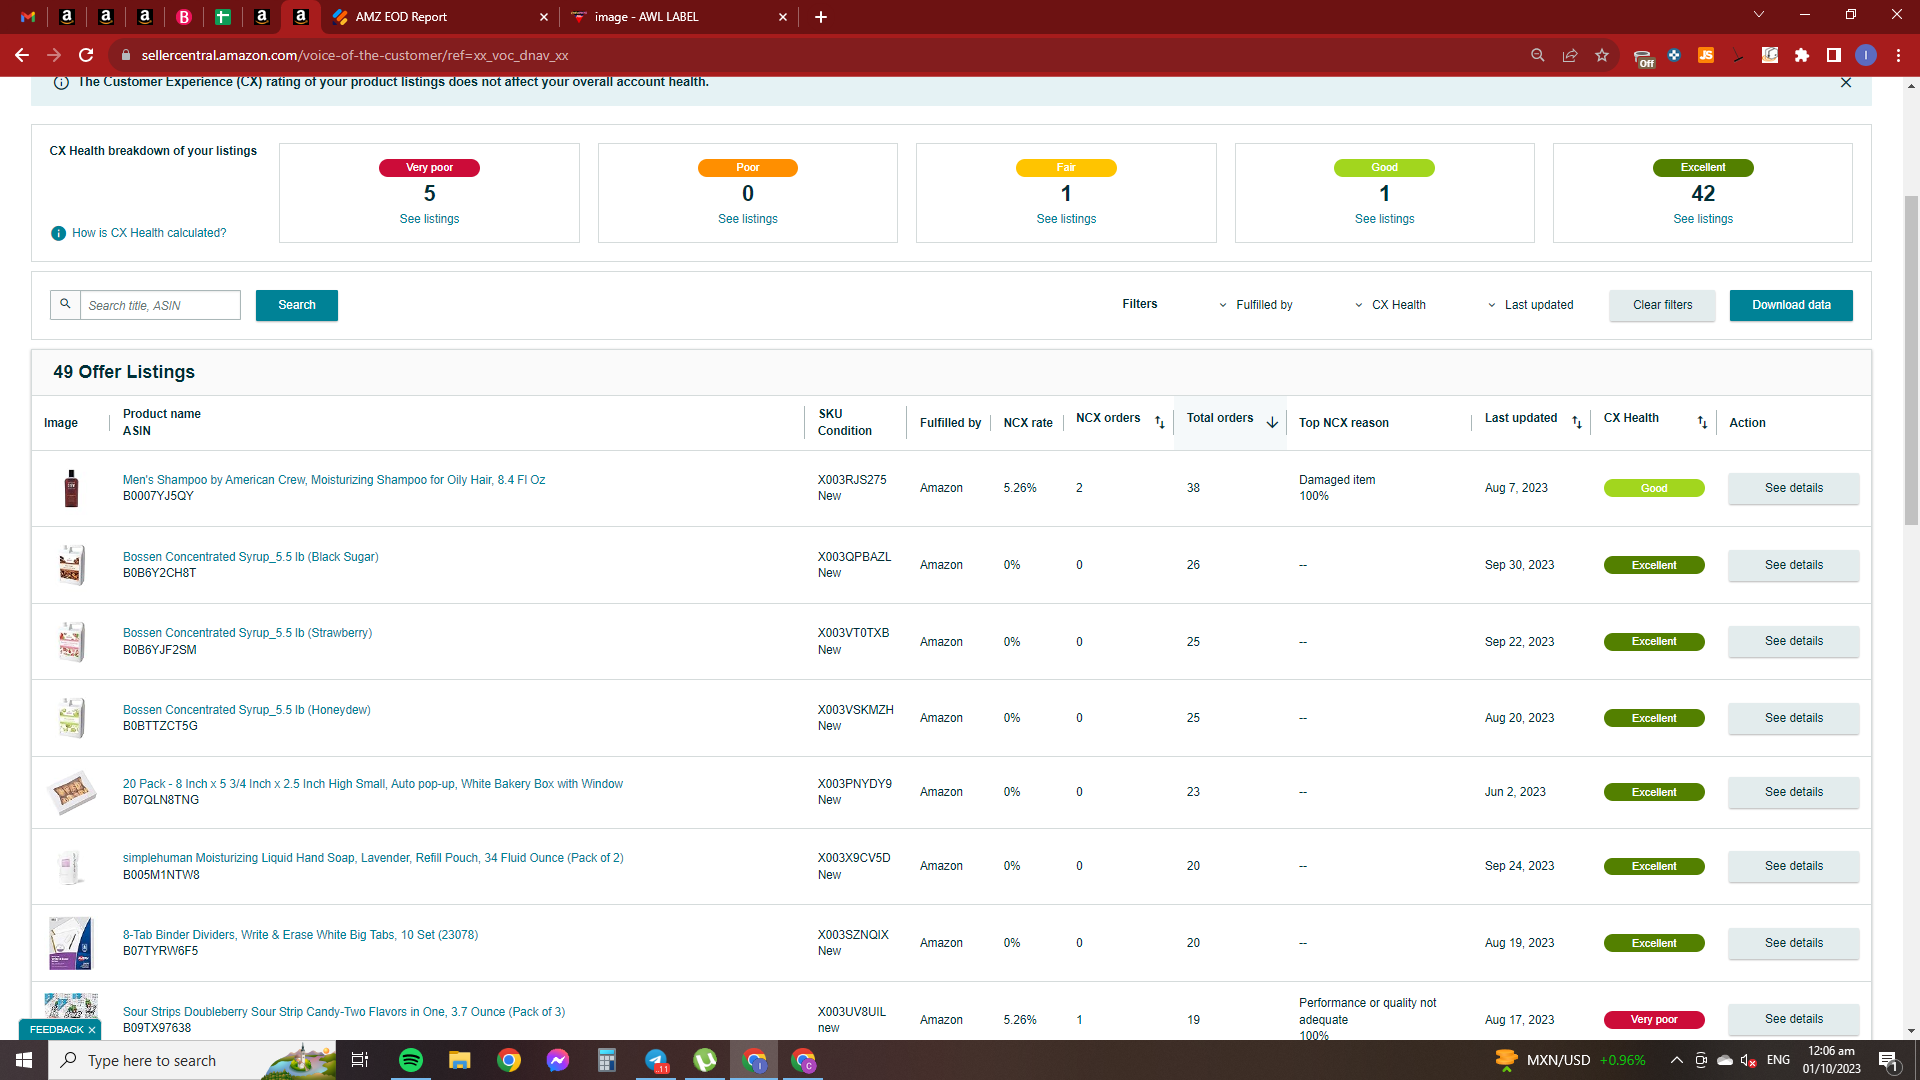The height and width of the screenshot is (1080, 1920).
Task: See listings under Poor
Action: (x=748, y=219)
